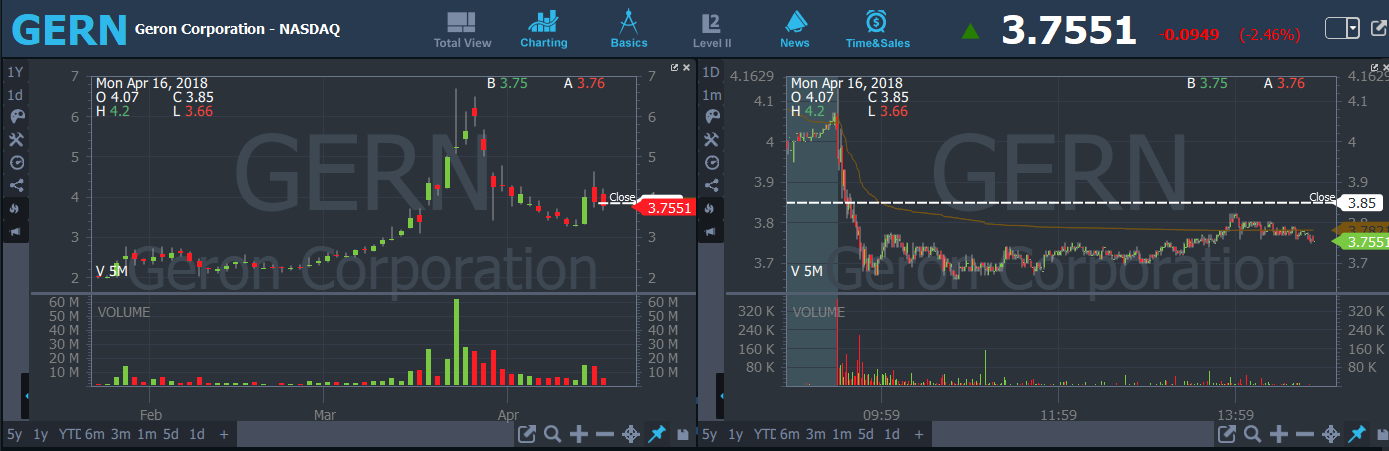Screen dimensions: 1389x451
Task: Toggle crosshair tool on left chart
Action: coord(631,434)
